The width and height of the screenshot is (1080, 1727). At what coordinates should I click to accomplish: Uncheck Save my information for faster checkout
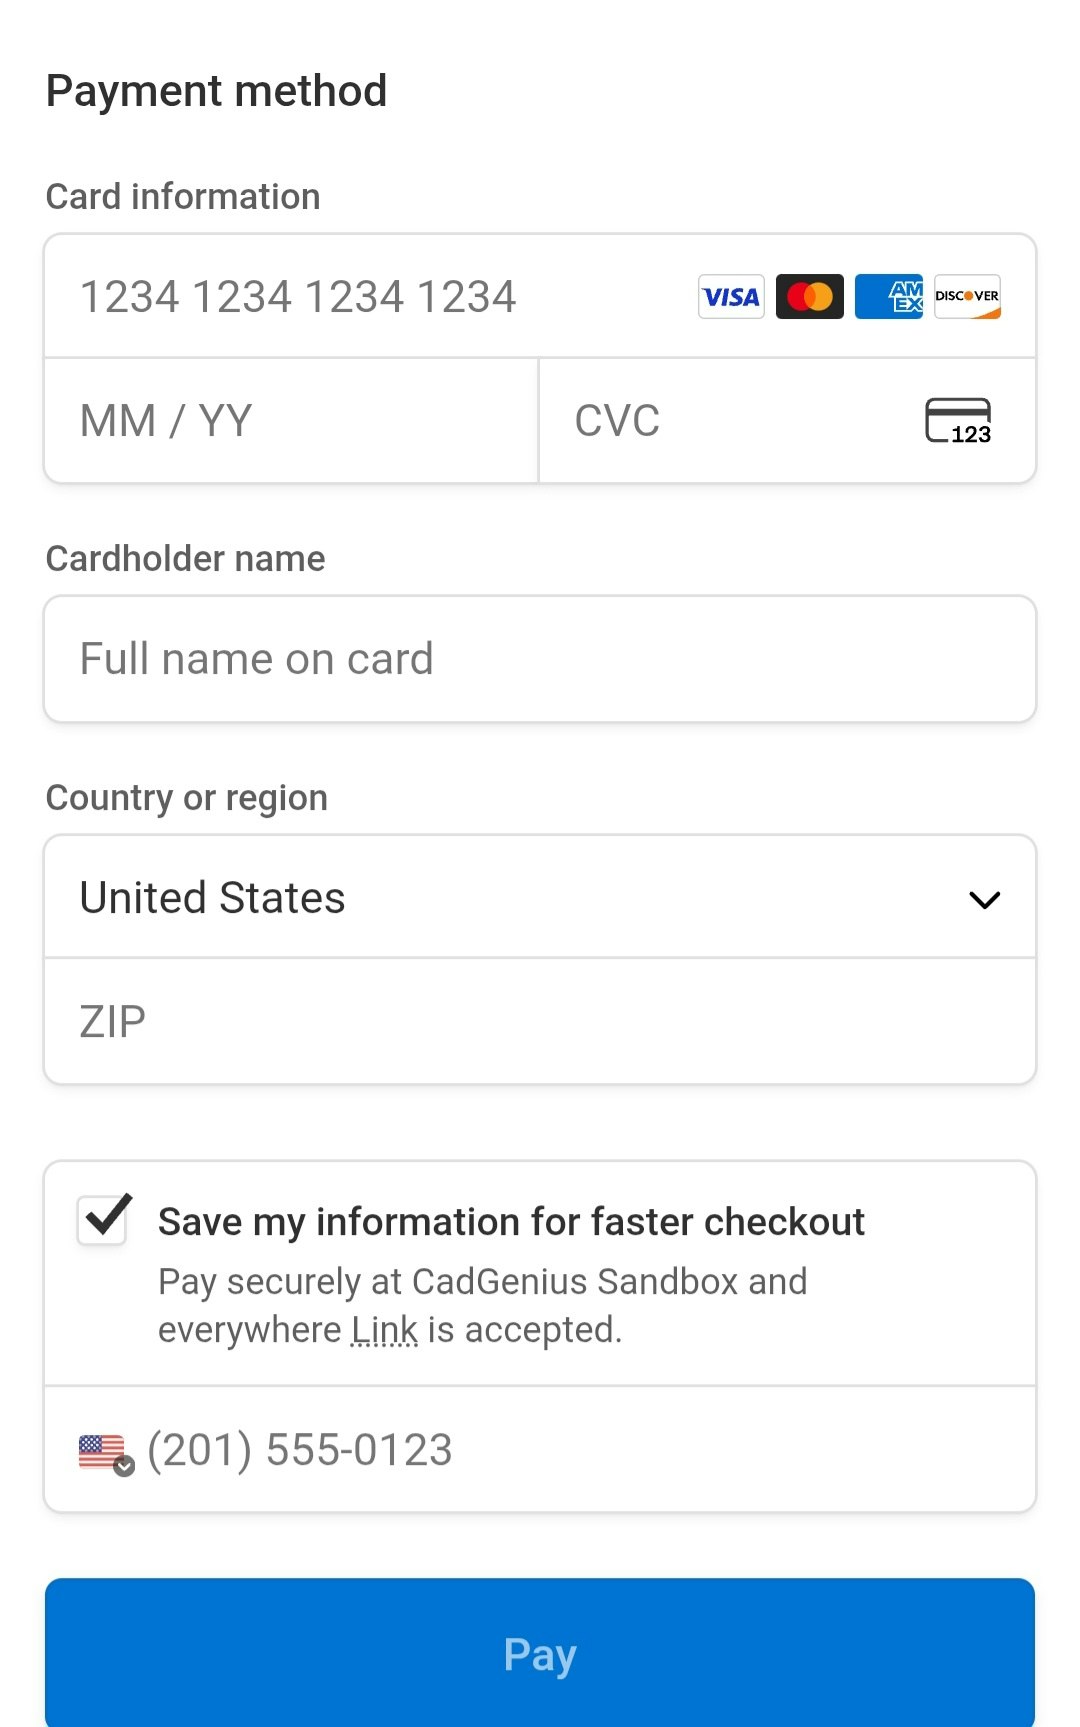click(x=104, y=1219)
